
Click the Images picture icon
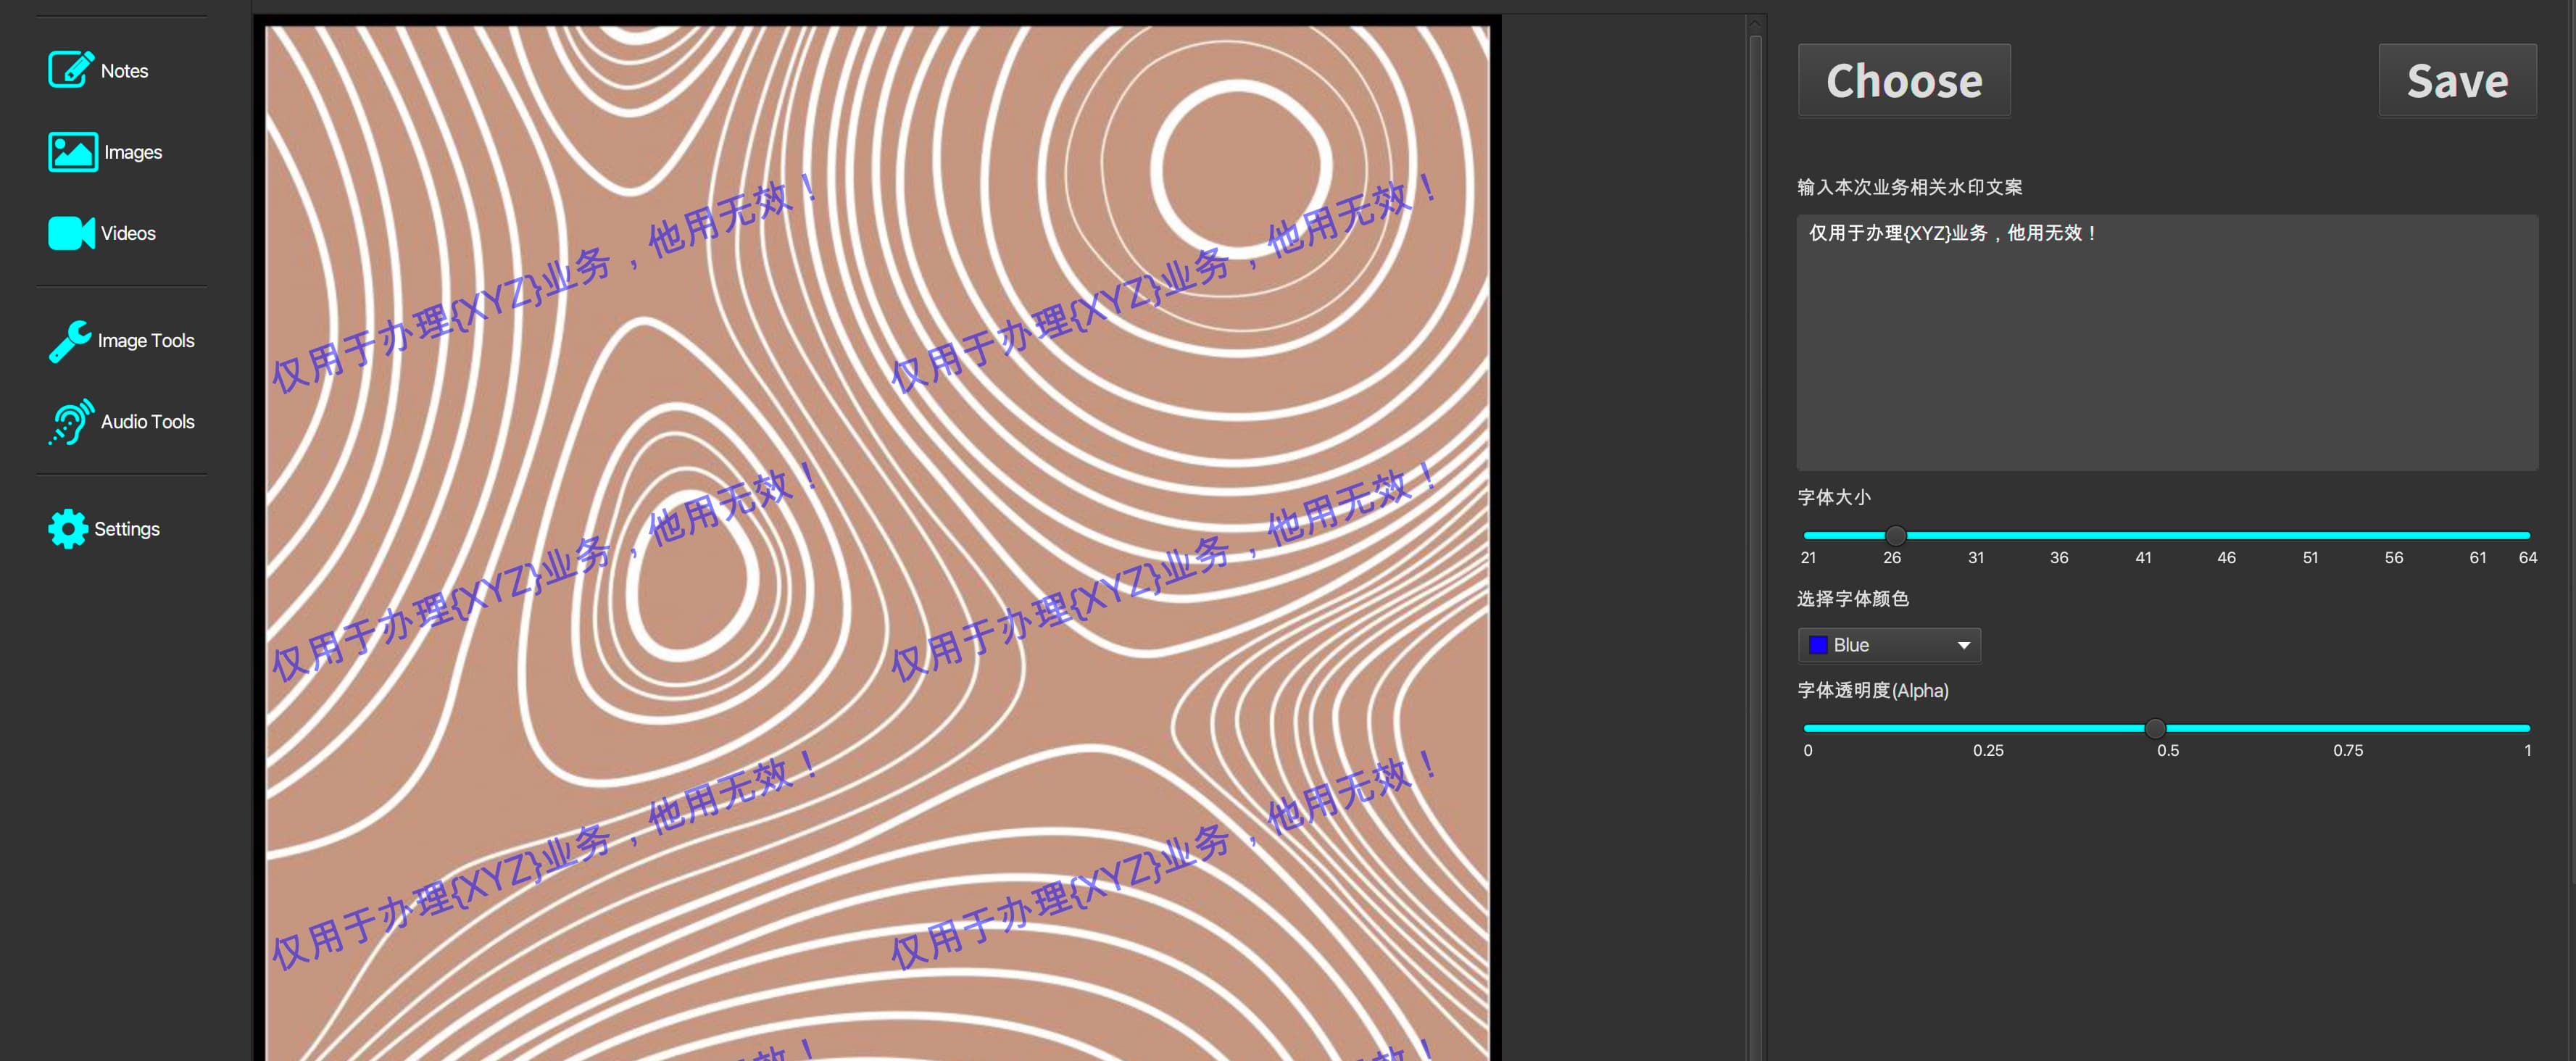[x=73, y=152]
